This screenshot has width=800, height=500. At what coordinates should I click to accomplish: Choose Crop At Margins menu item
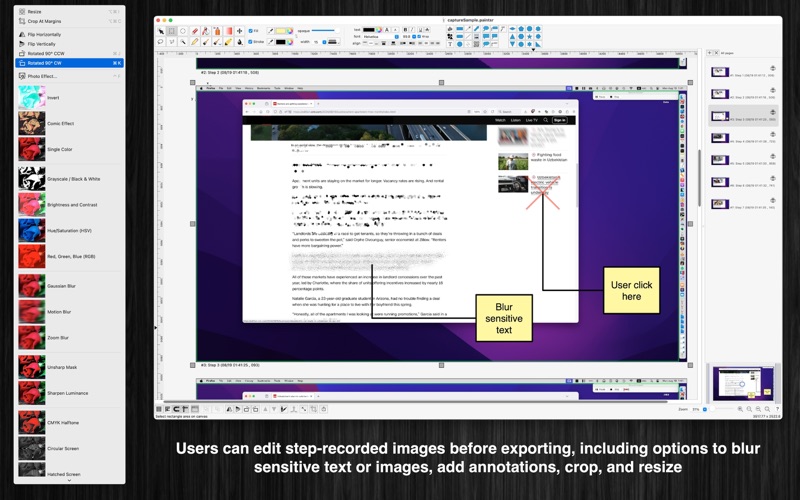pyautogui.click(x=69, y=21)
